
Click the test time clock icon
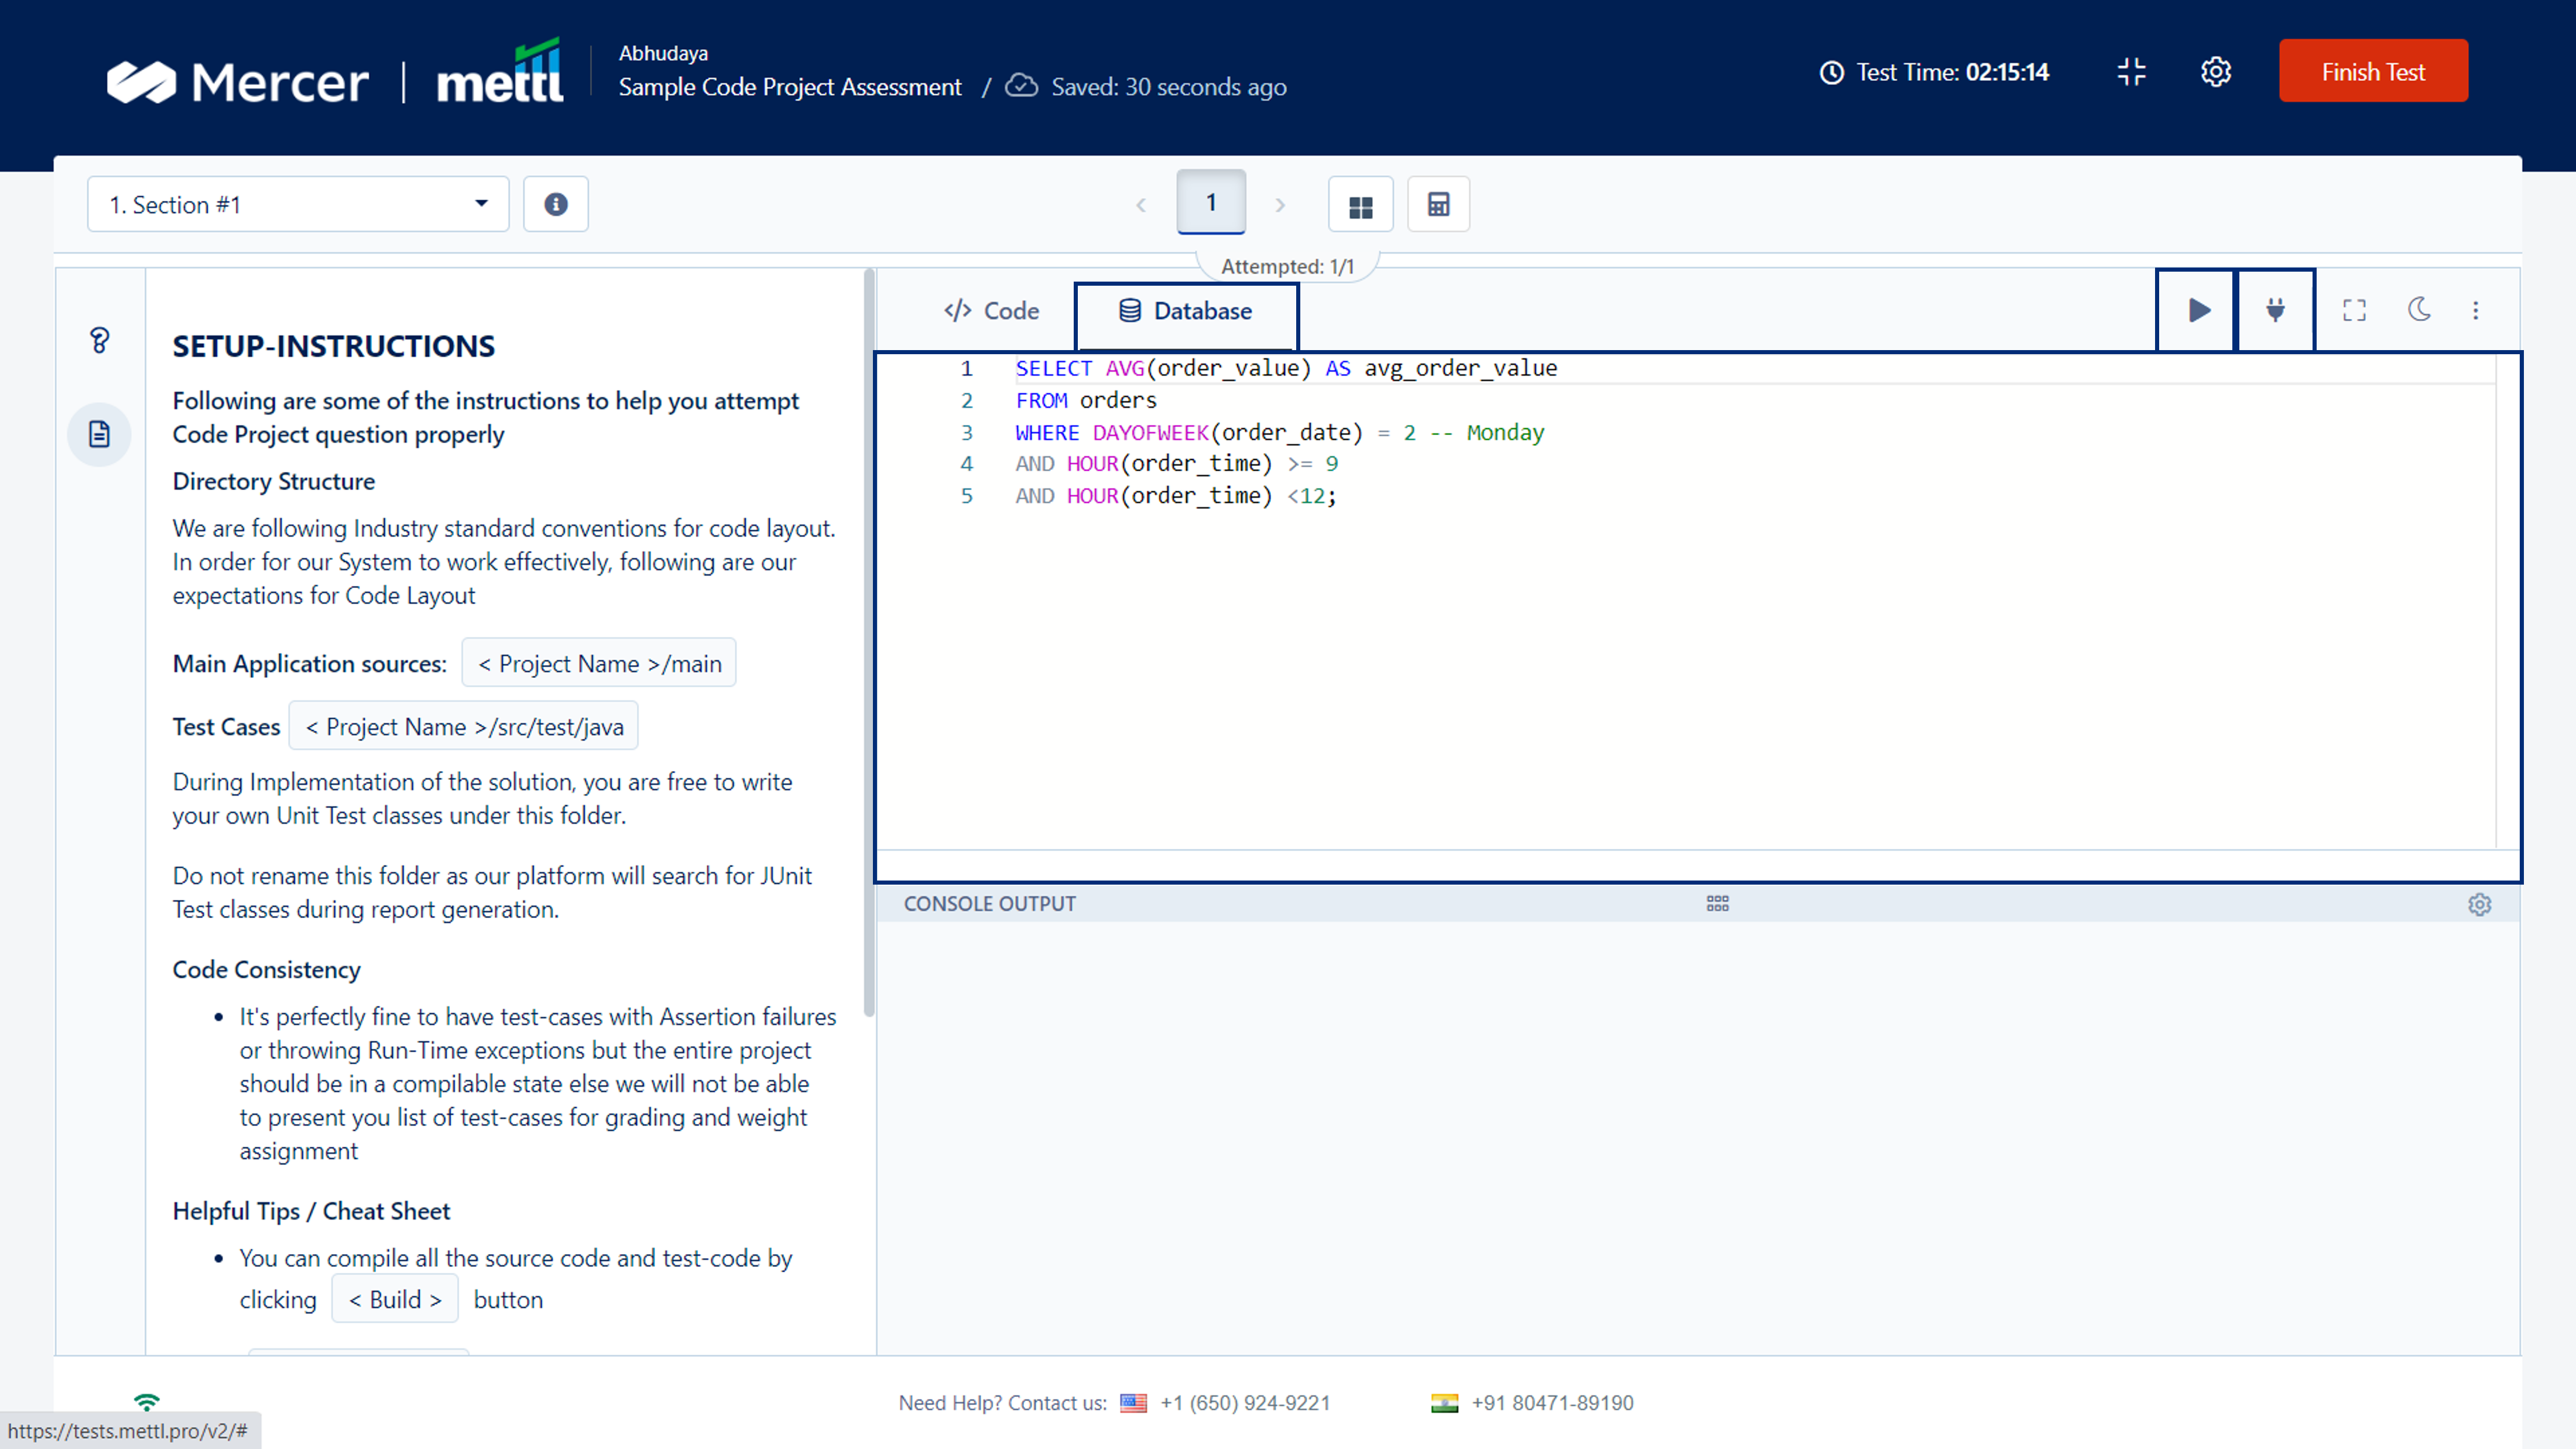(x=1831, y=73)
